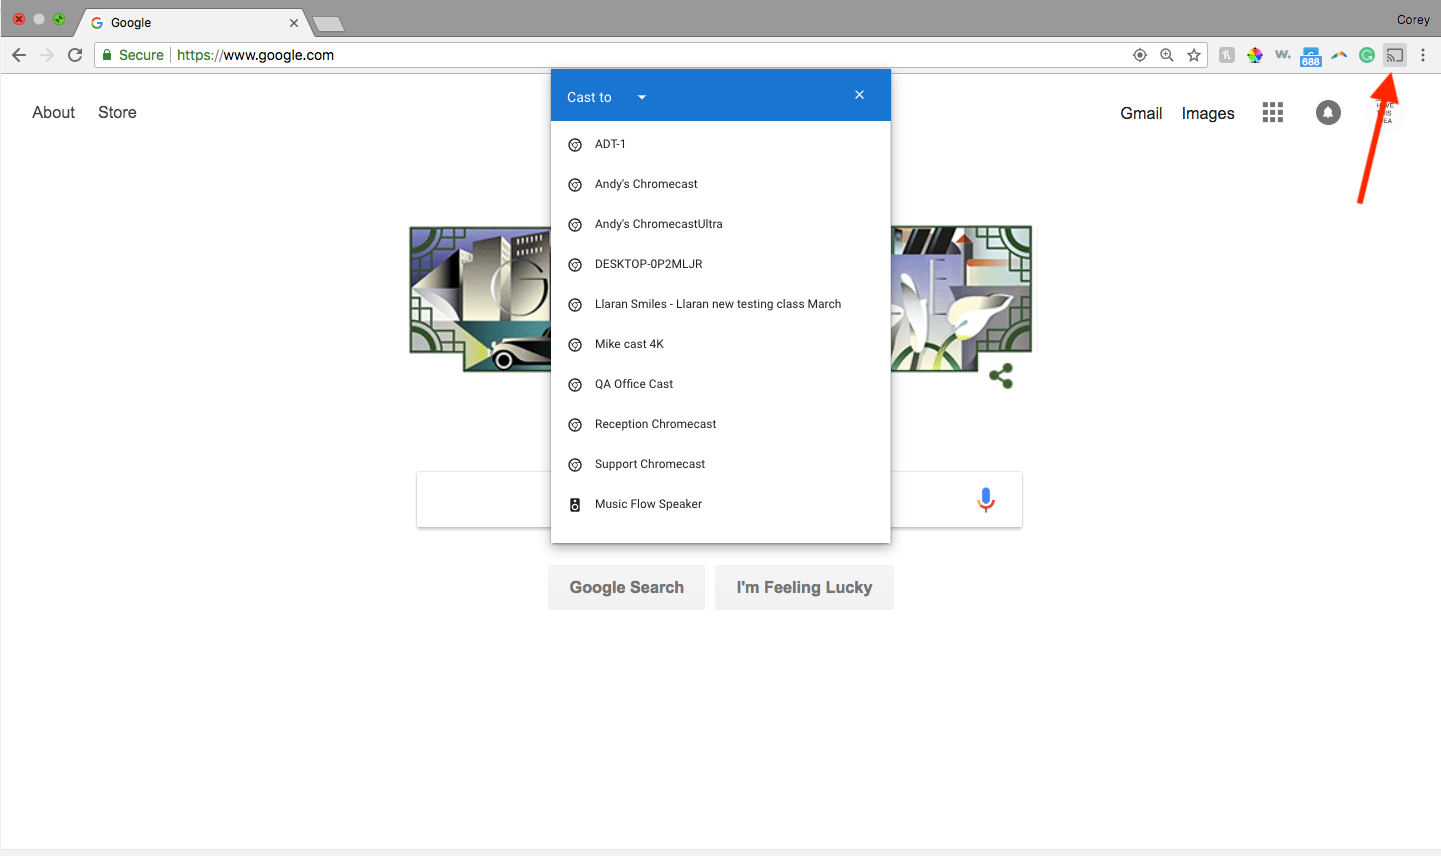Open the Cast to destination dropdown

tap(641, 97)
